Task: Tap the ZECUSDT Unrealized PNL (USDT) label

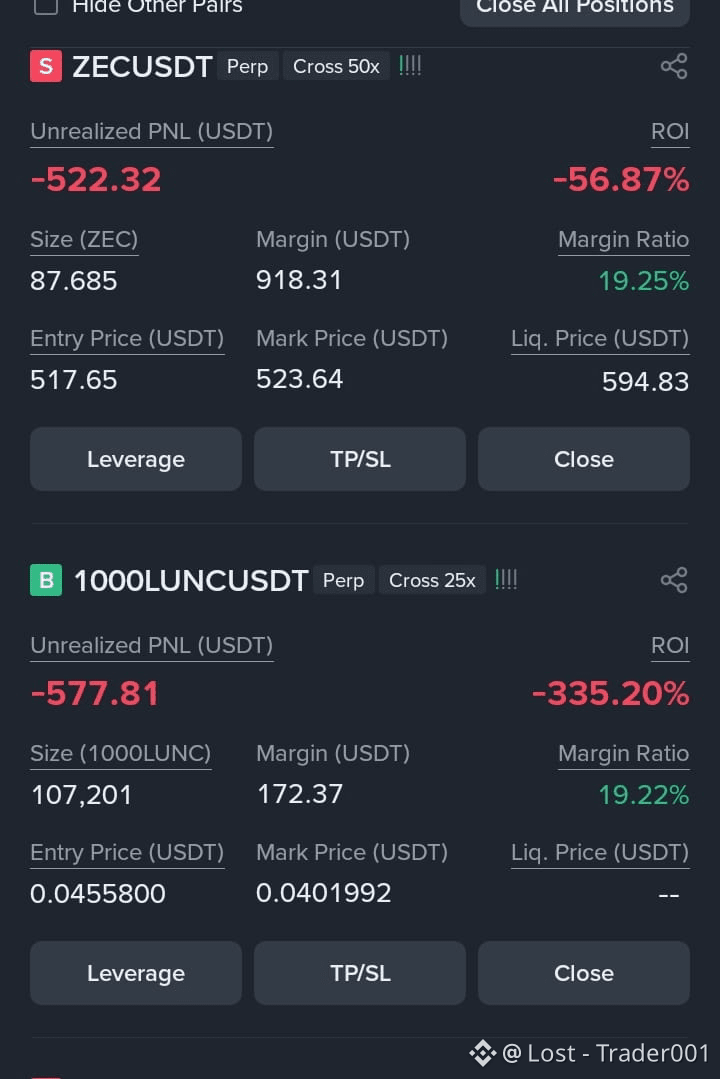Action: click(151, 131)
